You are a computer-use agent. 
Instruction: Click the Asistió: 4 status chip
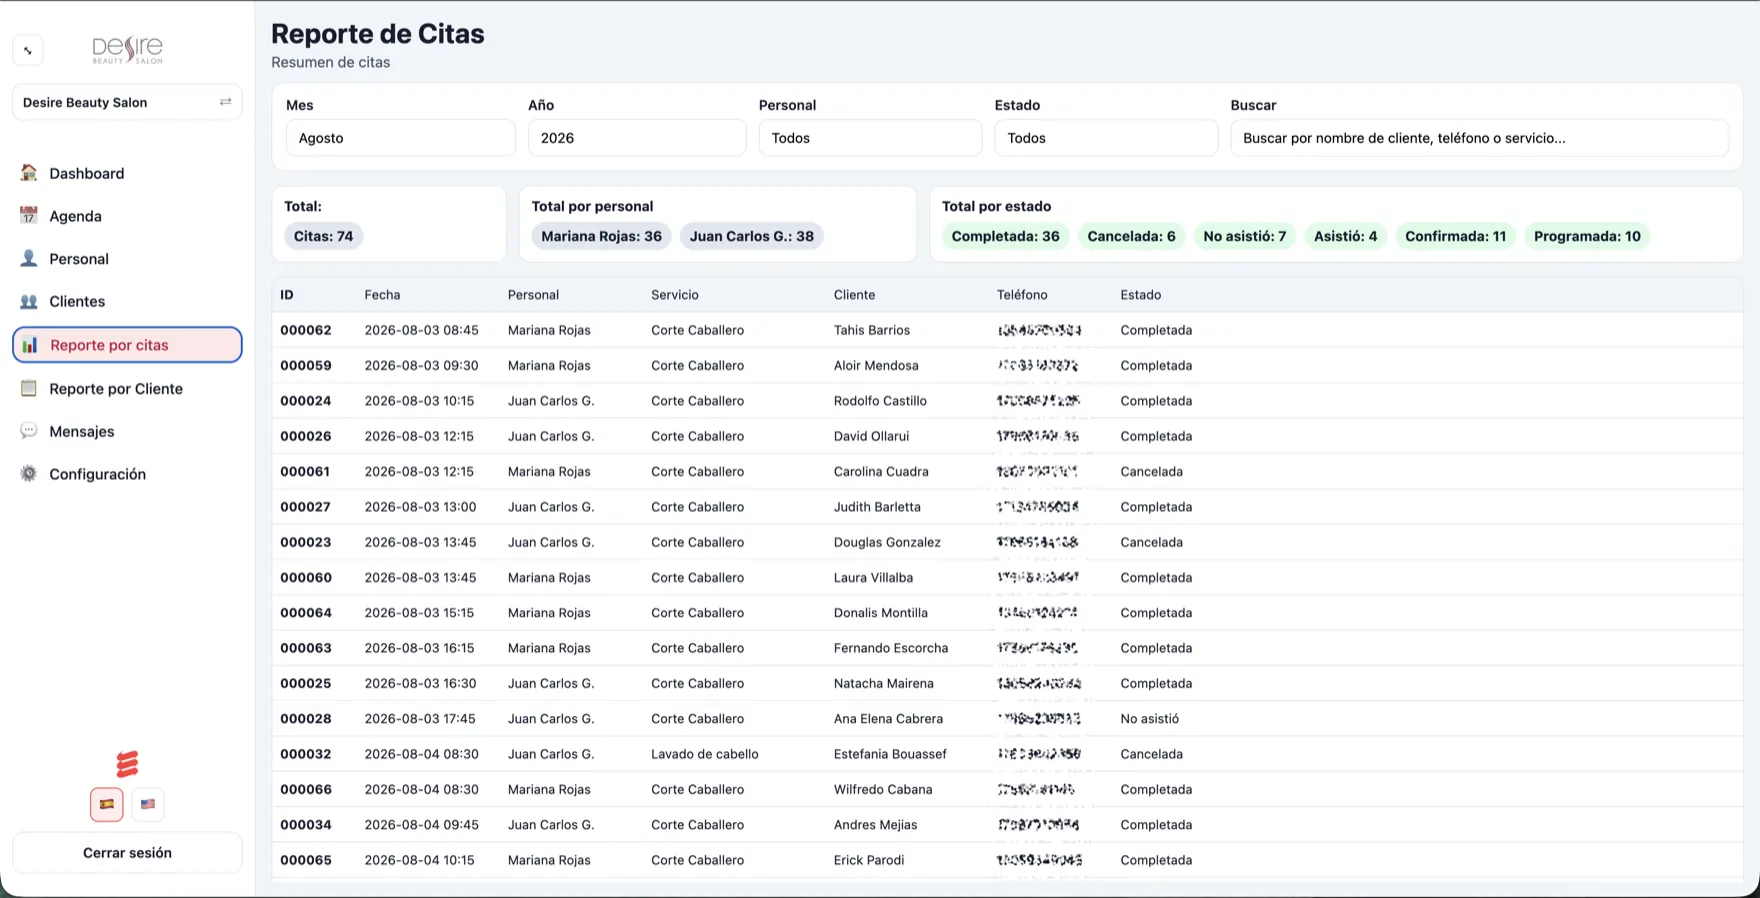coord(1346,236)
